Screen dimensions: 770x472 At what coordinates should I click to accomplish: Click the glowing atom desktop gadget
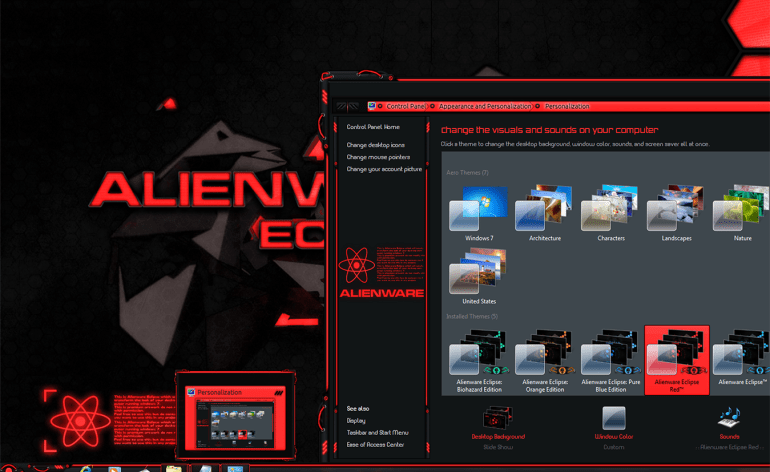tap(80, 421)
